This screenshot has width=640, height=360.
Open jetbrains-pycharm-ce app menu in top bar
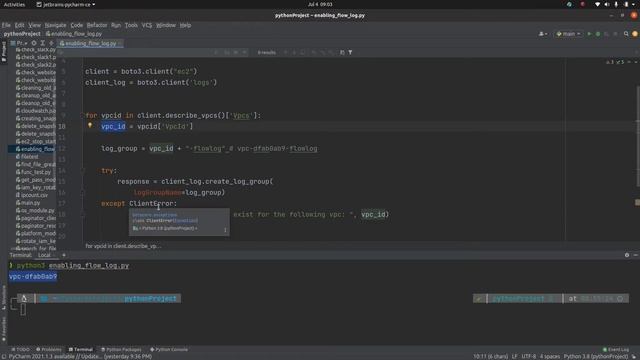pos(66,4)
